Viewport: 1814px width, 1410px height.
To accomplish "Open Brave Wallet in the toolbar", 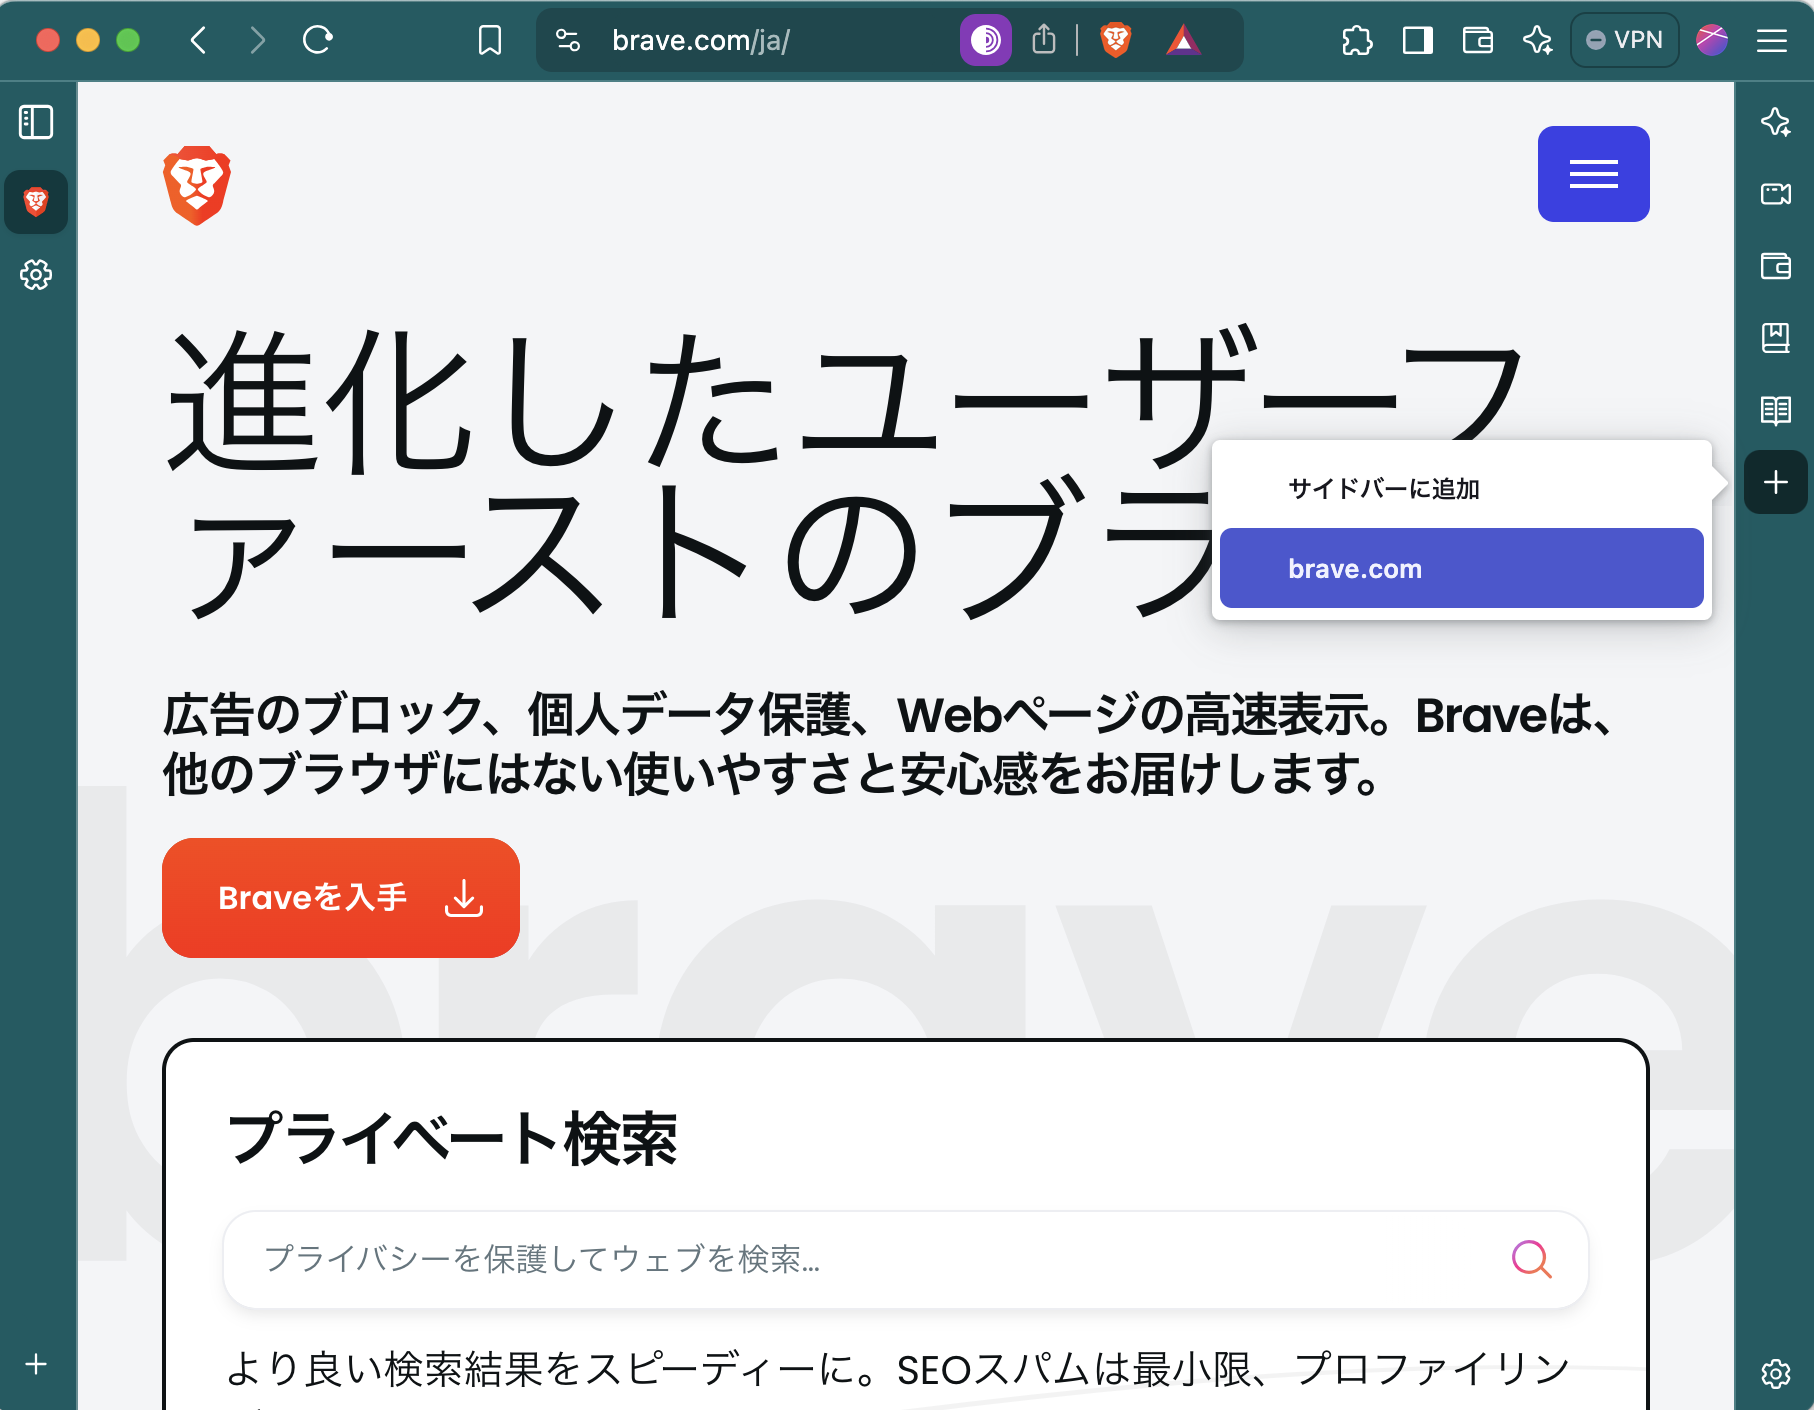I will coord(1478,40).
